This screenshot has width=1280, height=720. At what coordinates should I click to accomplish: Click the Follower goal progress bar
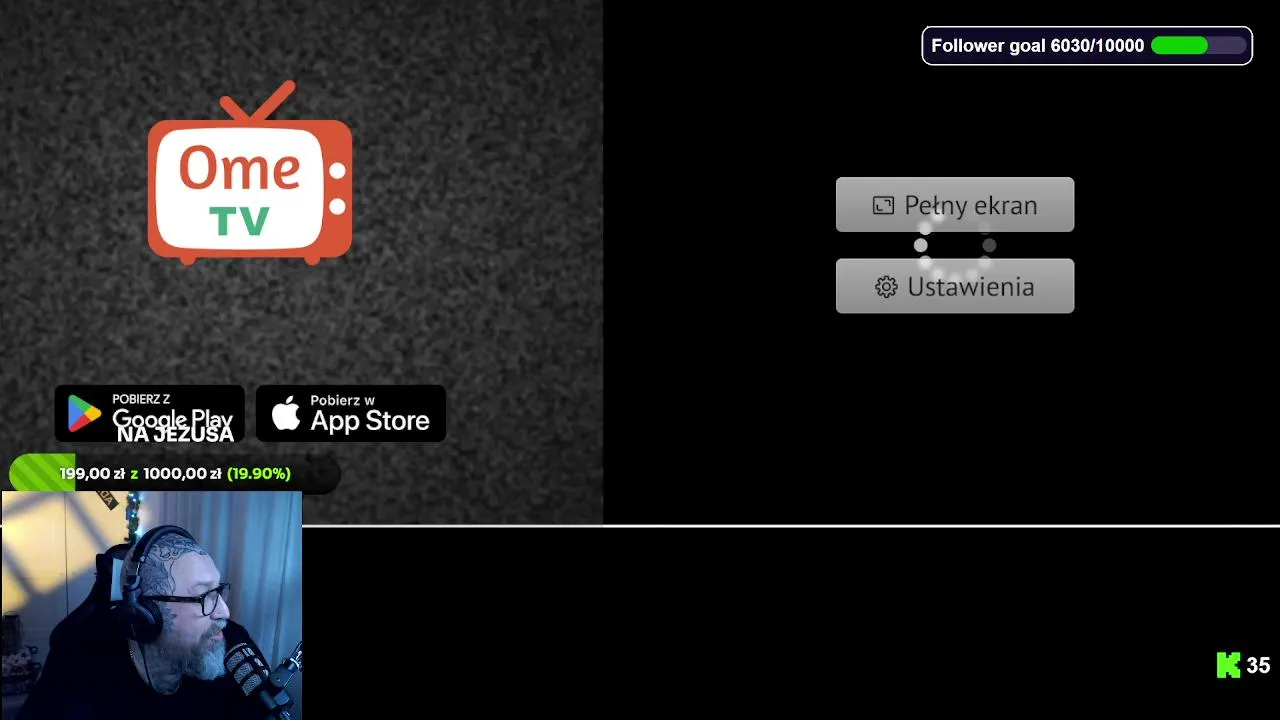point(1198,46)
